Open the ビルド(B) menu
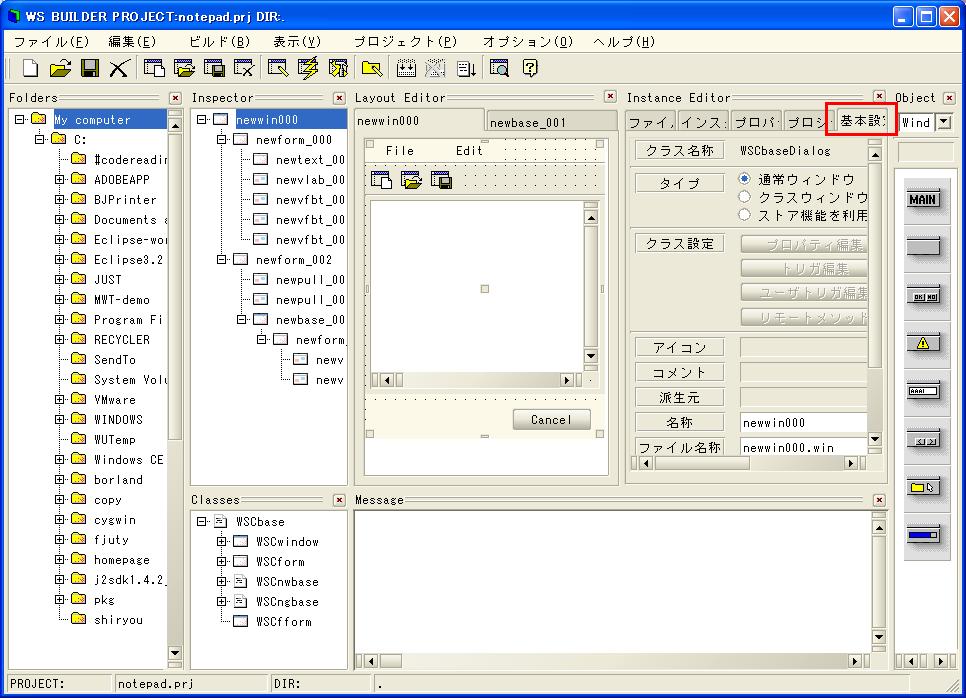The width and height of the screenshot is (966, 698). tap(219, 42)
